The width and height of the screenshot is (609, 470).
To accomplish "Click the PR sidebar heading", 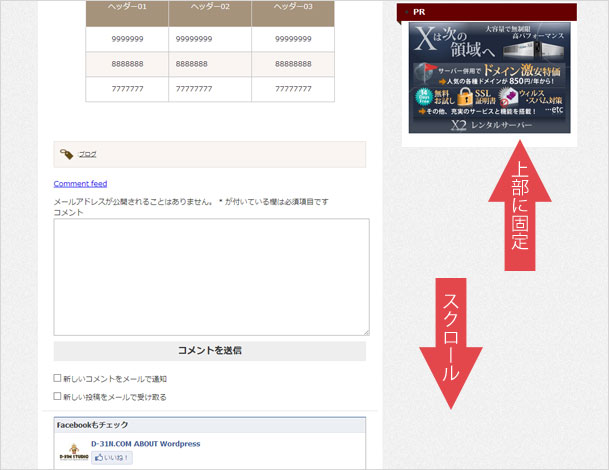I will pos(487,12).
